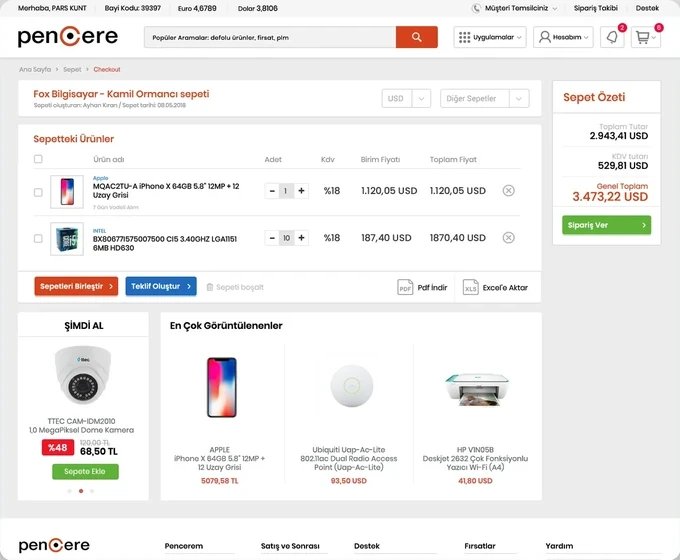
Task: Select the first carousel dot in ŞİMDİ AL
Action: point(69,491)
